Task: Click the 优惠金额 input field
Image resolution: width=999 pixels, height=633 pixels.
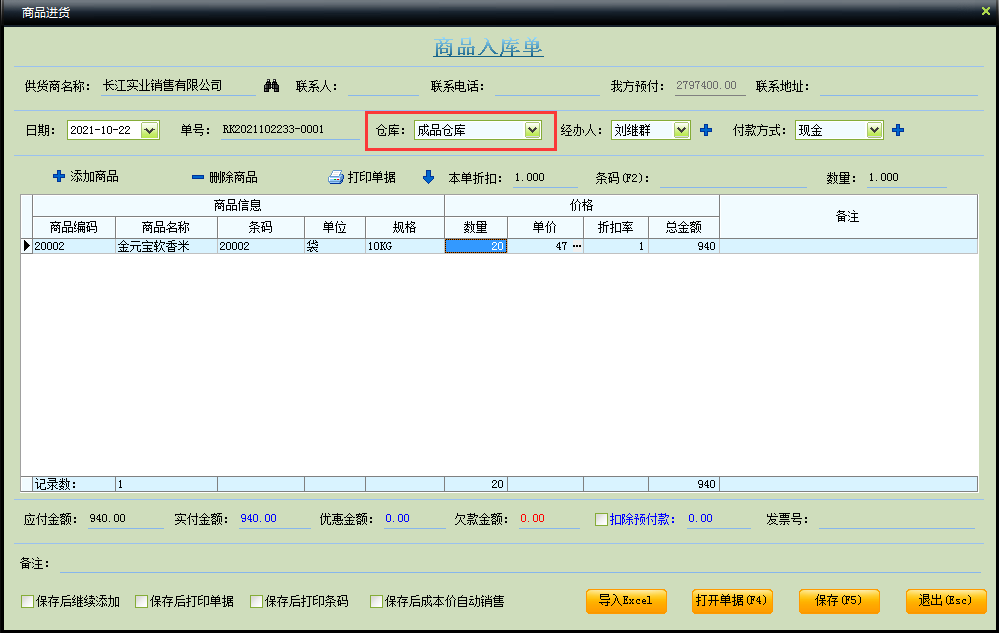Action: 415,519
